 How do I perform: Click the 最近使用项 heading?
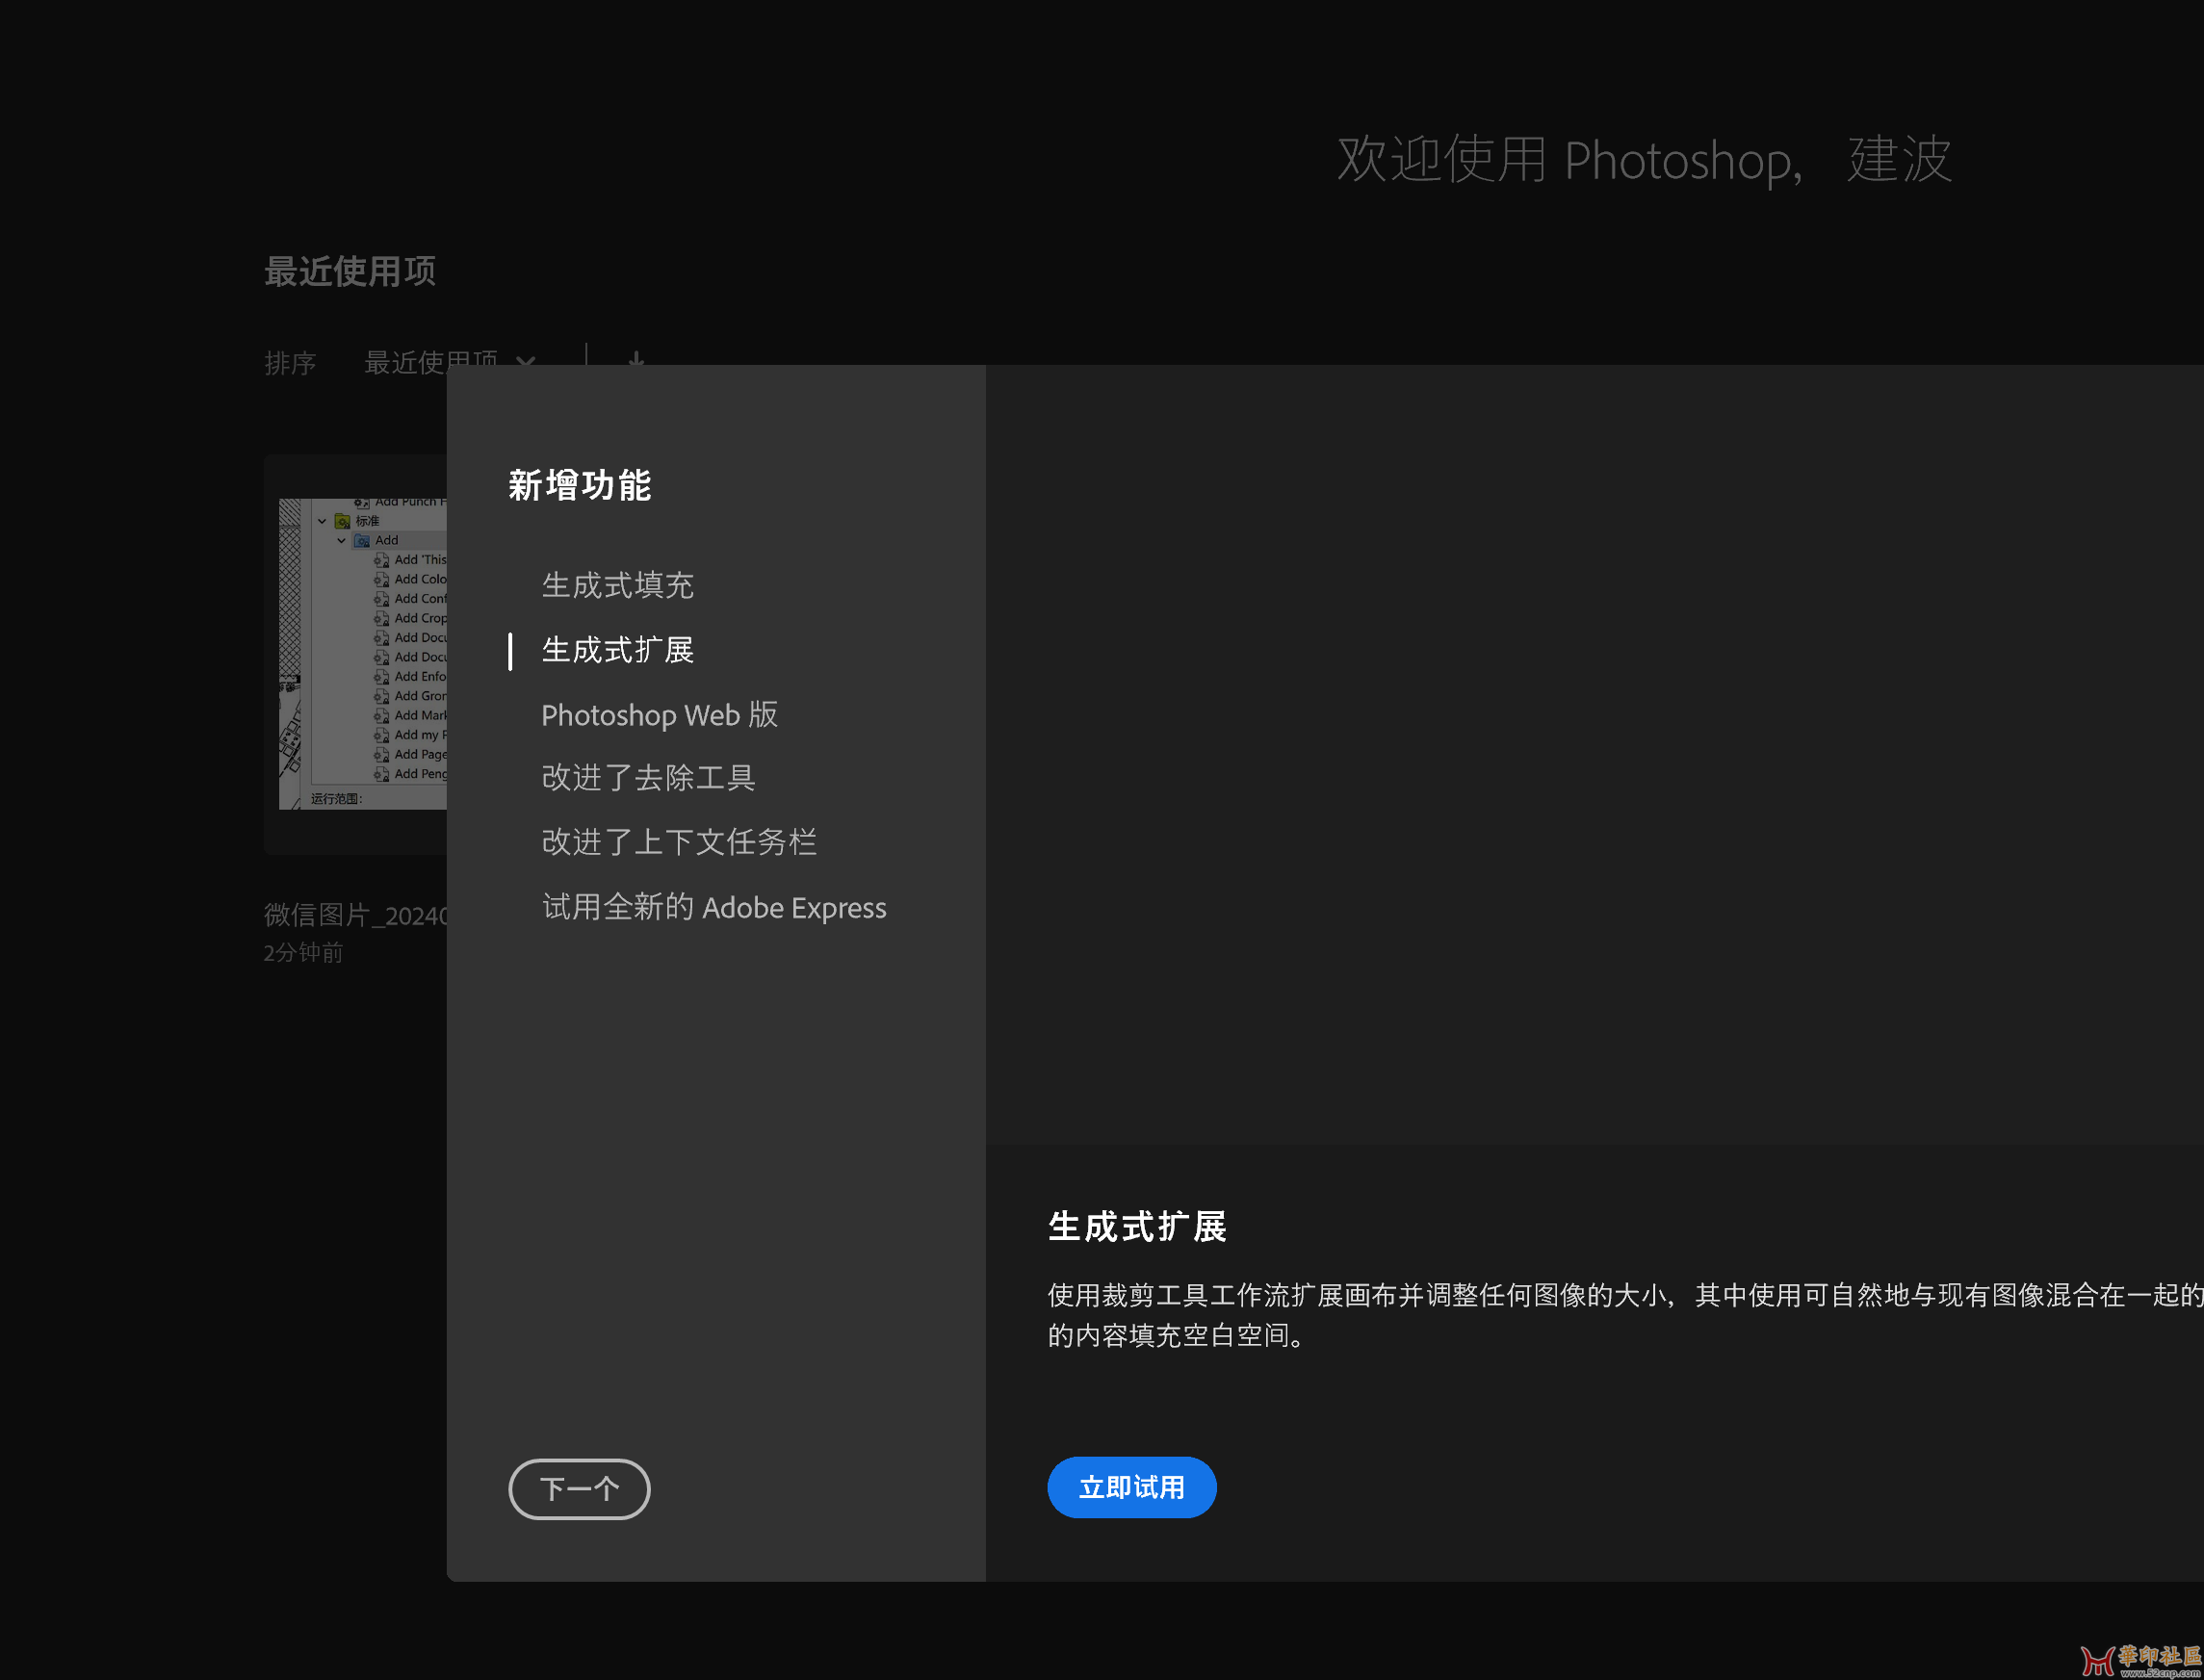coord(350,271)
